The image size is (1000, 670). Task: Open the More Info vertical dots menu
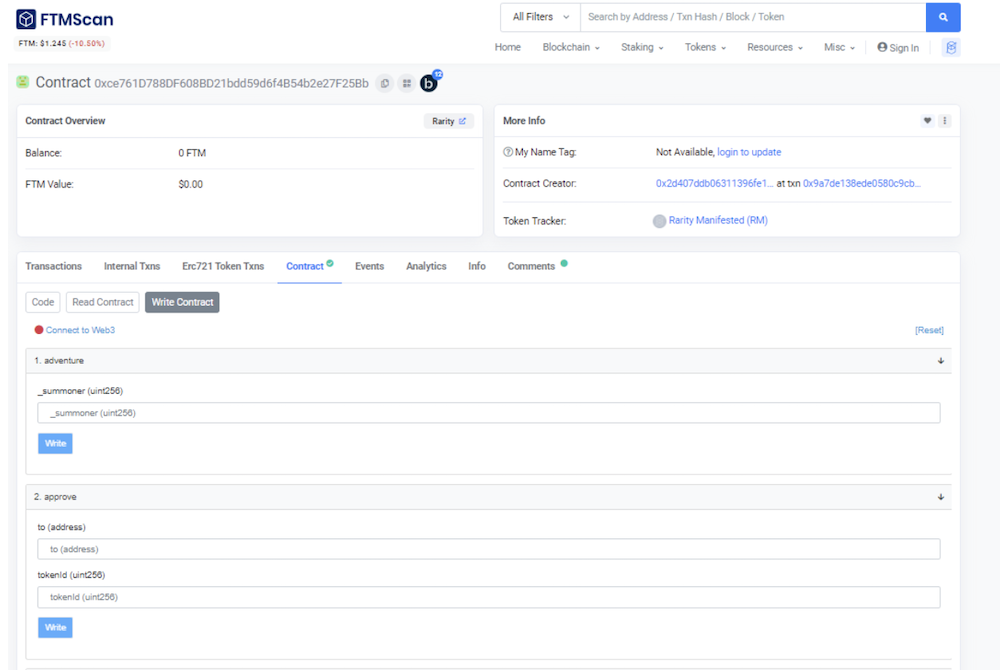[945, 120]
